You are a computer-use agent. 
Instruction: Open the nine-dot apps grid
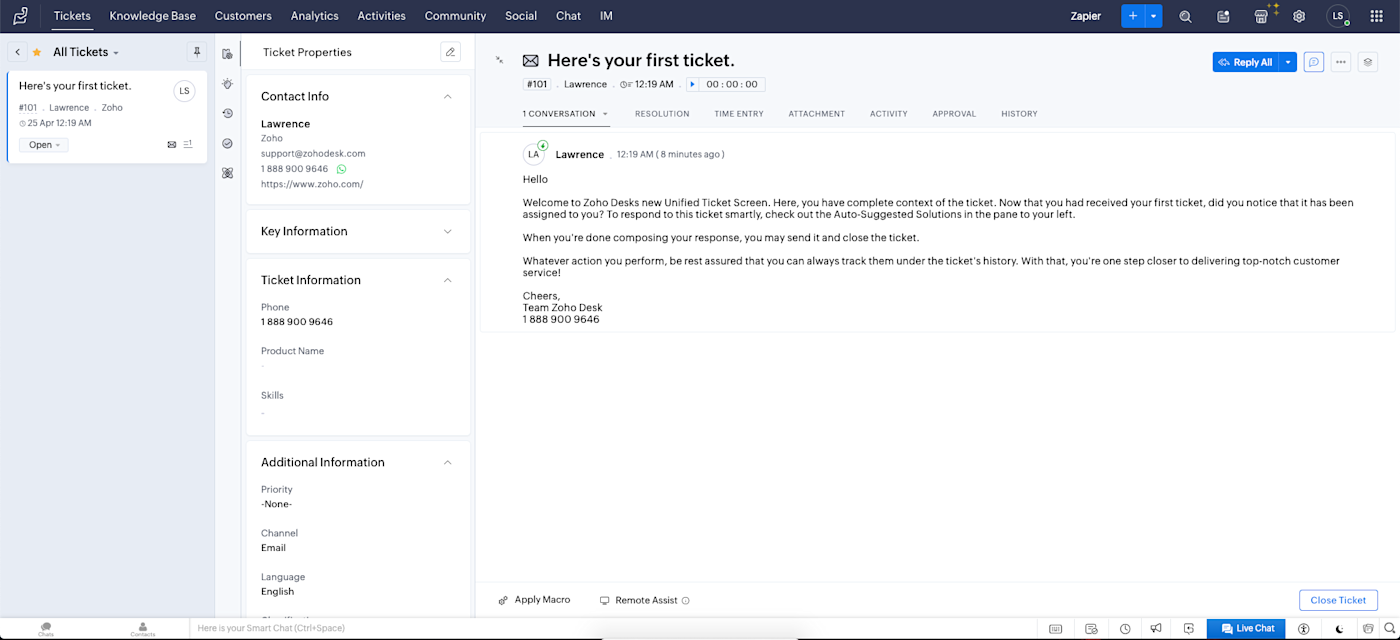1377,16
